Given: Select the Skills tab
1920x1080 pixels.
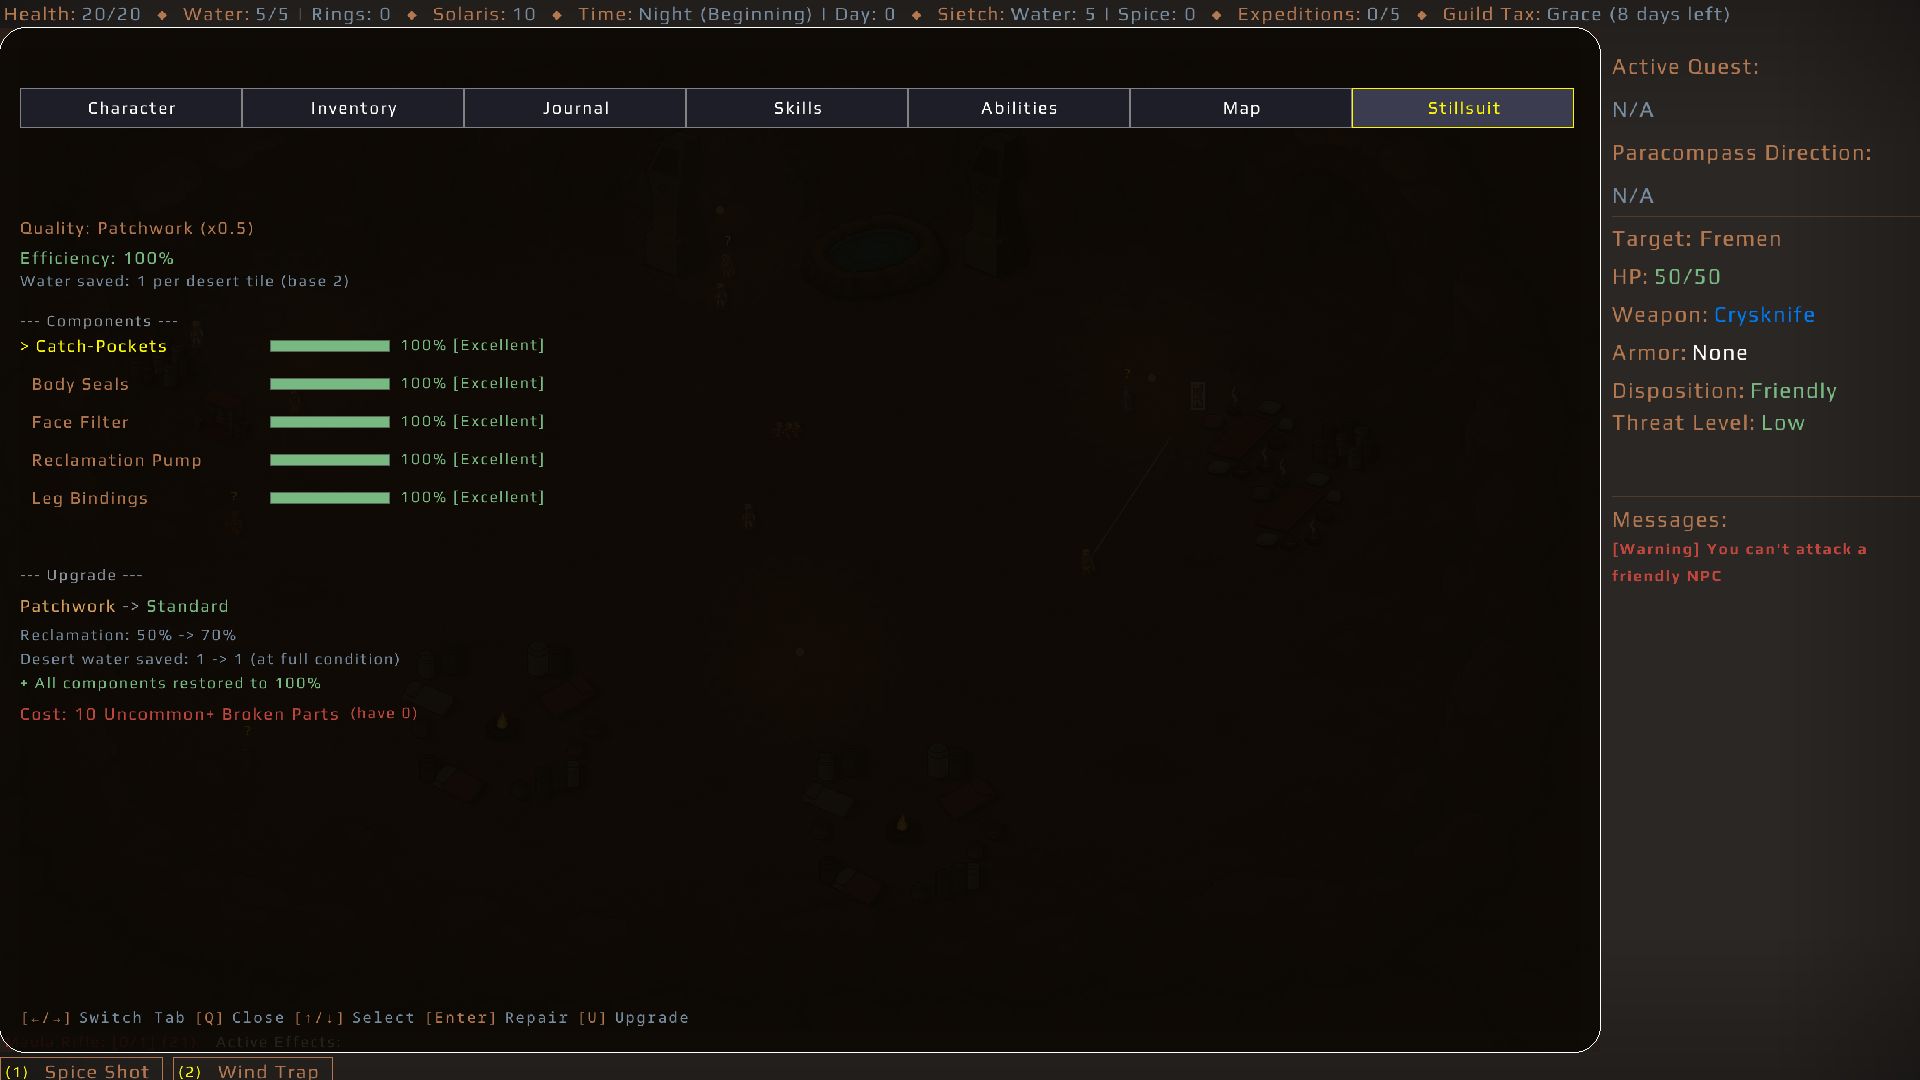Looking at the screenshot, I should (797, 108).
